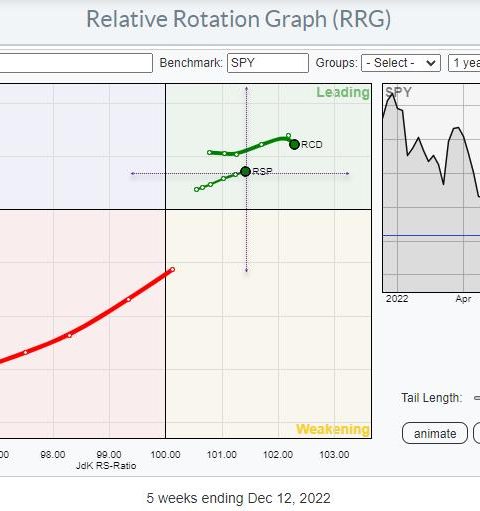The width and height of the screenshot is (480, 511).
Task: Click into the Benchmark SPY input field
Action: click(x=268, y=63)
